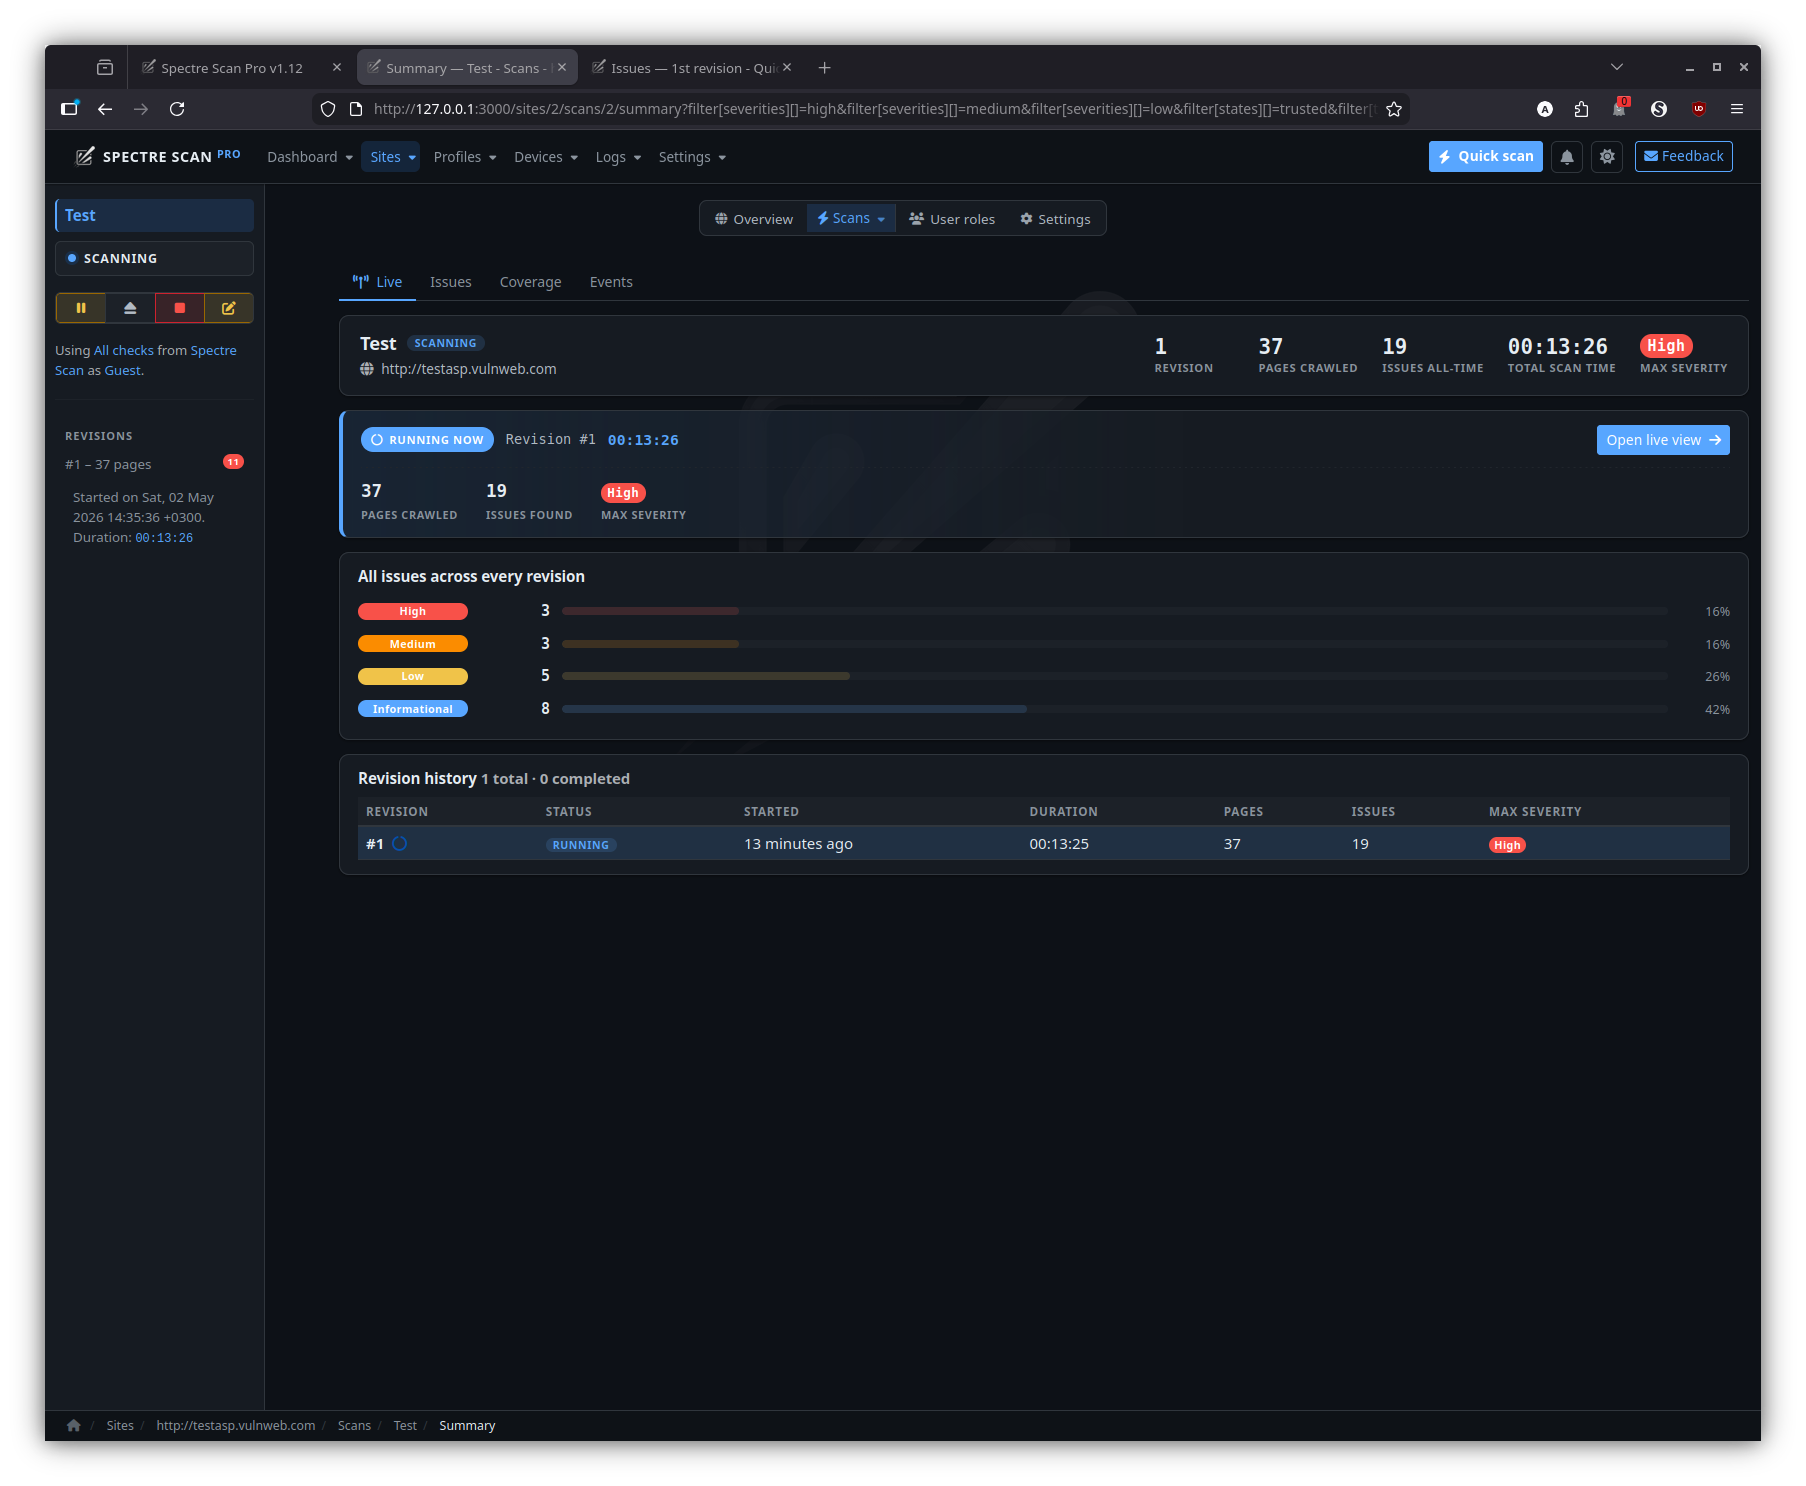This screenshot has width=1806, height=1486.
Task: Open the Devices dropdown
Action: 546,157
